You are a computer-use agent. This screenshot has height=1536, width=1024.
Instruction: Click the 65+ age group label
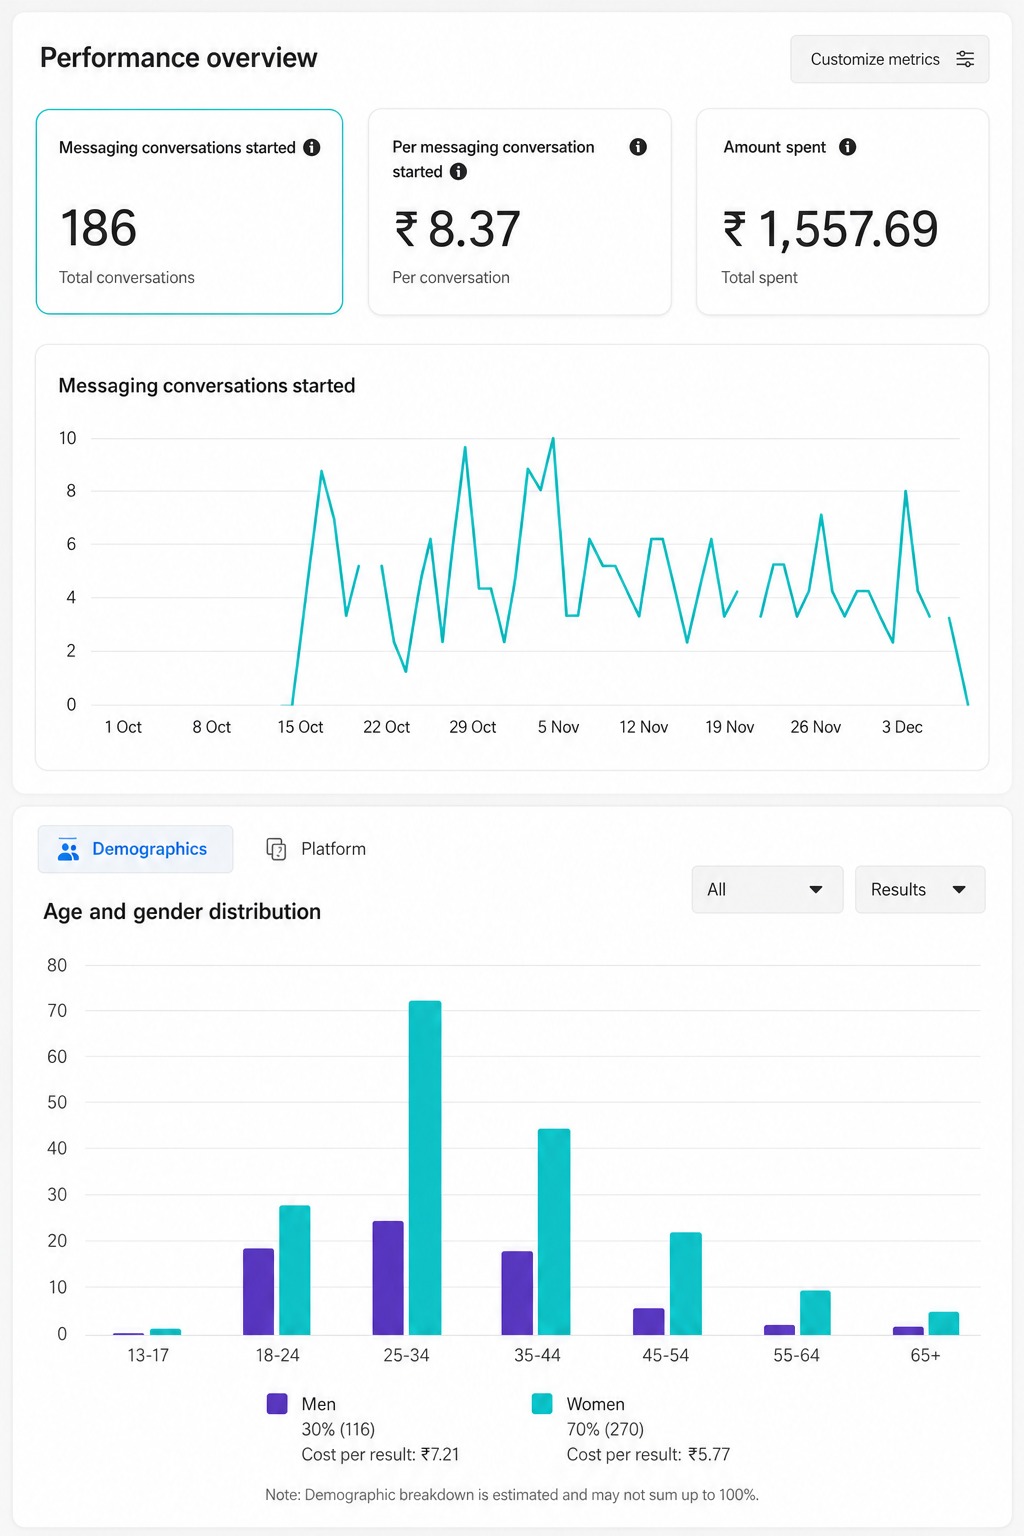tap(925, 1355)
